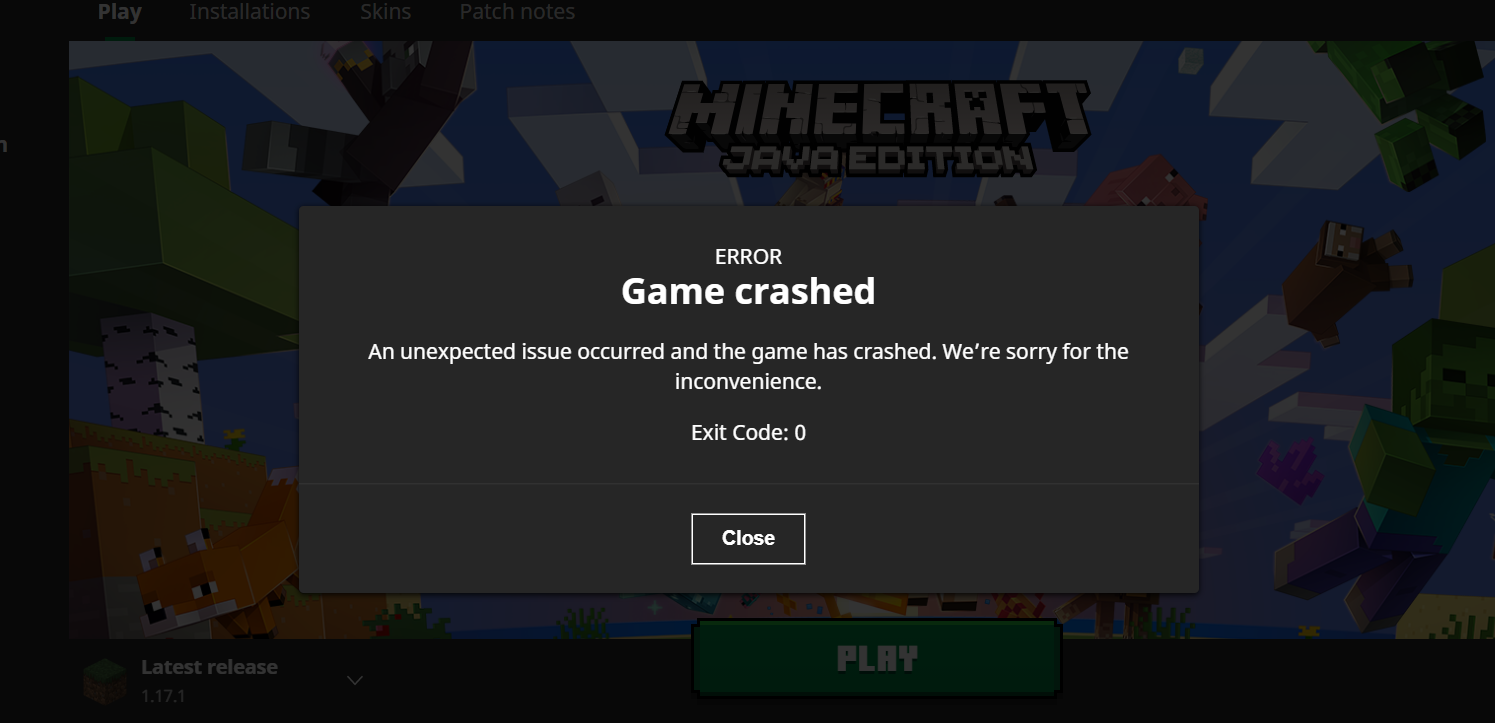Switch to the Play tab
The image size is (1495, 723).
[x=120, y=12]
